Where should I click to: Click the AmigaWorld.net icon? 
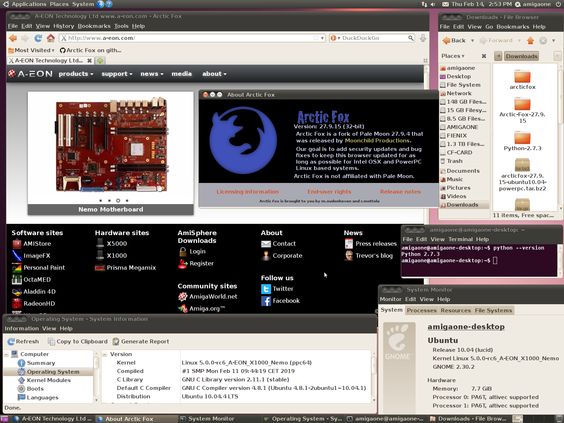pyautogui.click(x=183, y=297)
